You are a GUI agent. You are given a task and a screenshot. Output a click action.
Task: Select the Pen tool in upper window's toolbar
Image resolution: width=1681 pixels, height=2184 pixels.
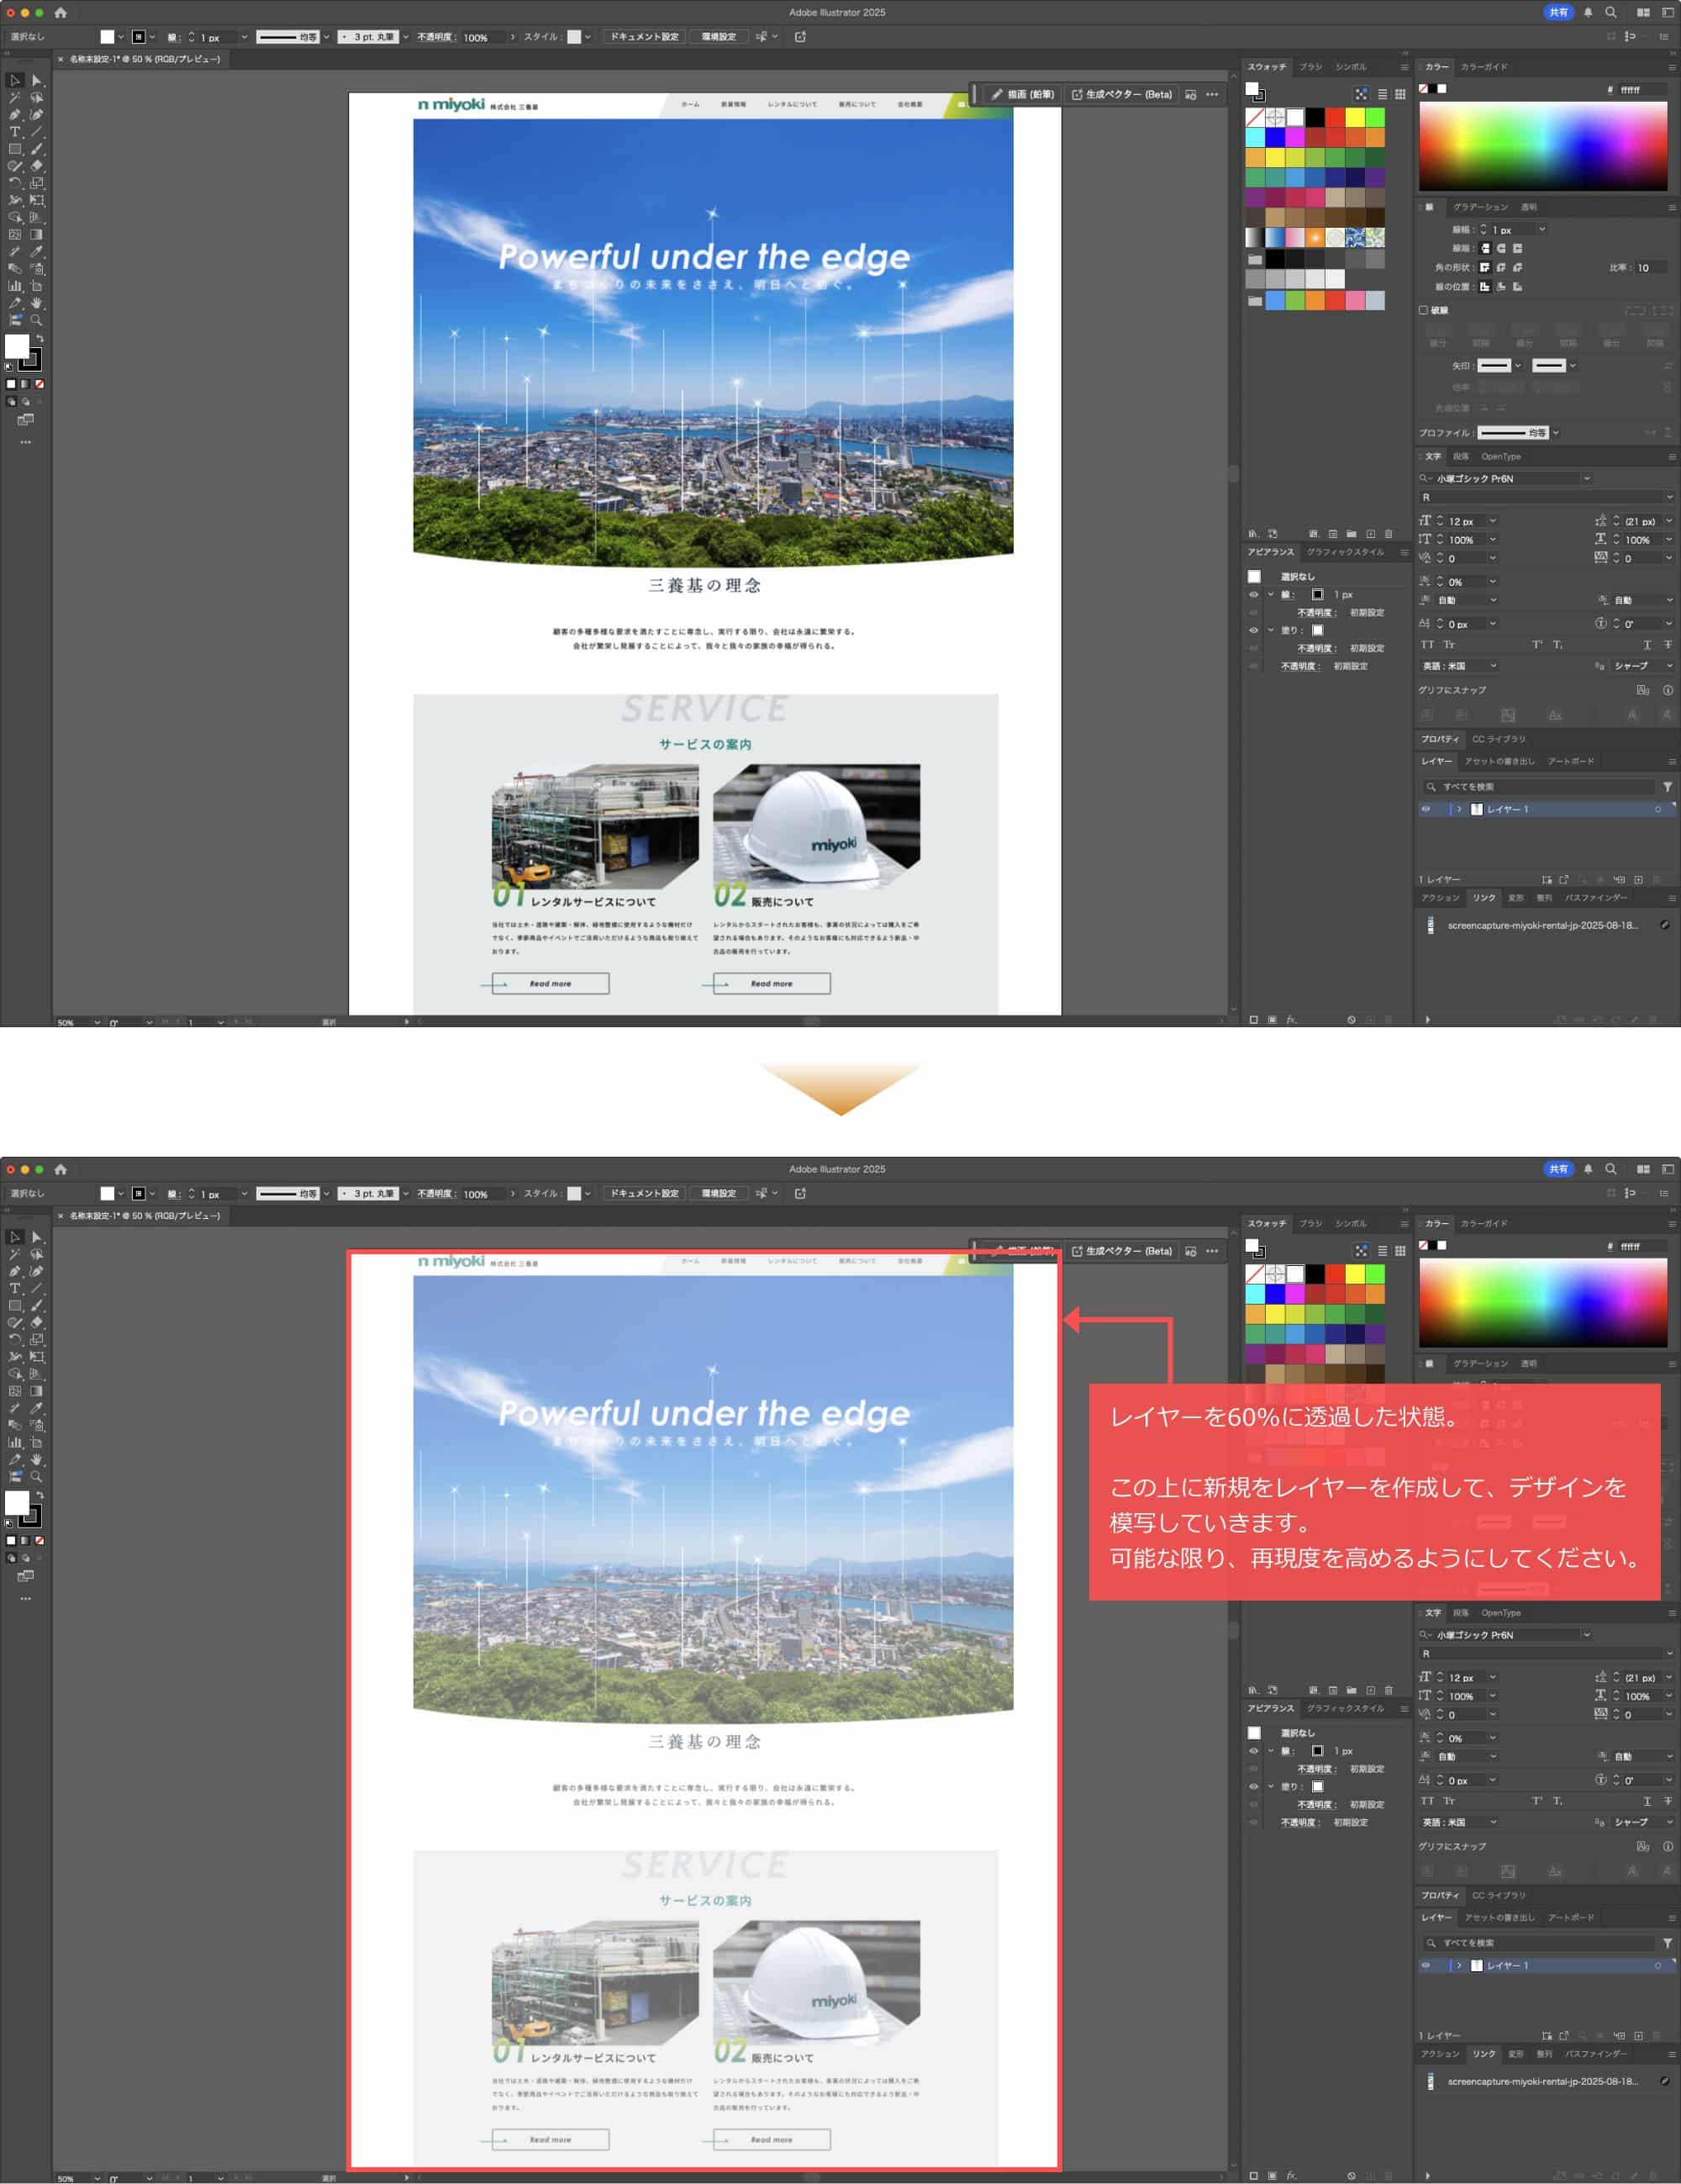point(15,115)
